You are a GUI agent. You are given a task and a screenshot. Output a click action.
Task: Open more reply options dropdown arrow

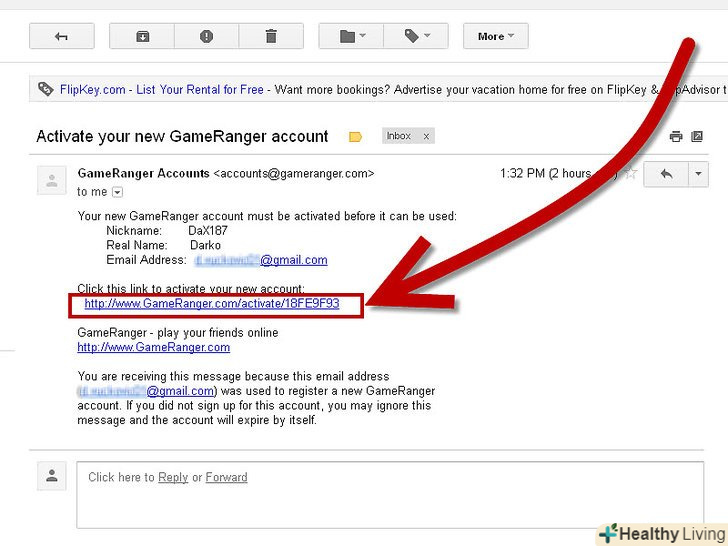[698, 174]
